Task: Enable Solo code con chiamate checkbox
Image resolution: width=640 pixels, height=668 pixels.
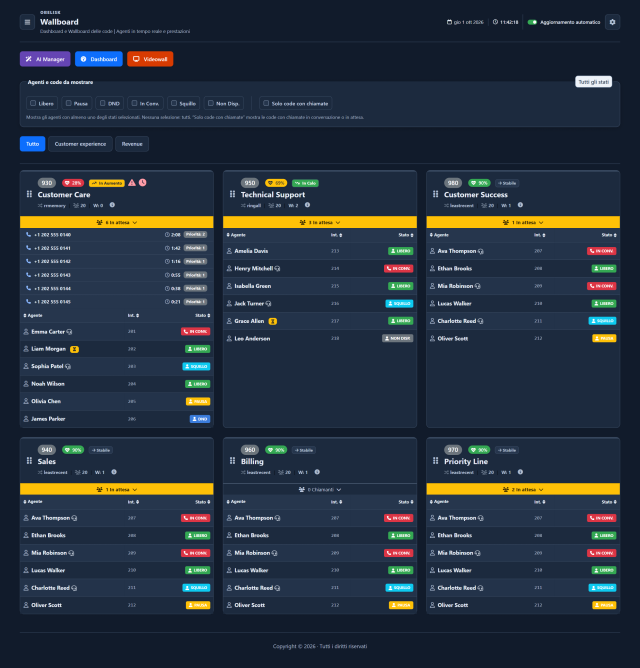Action: coord(266,103)
